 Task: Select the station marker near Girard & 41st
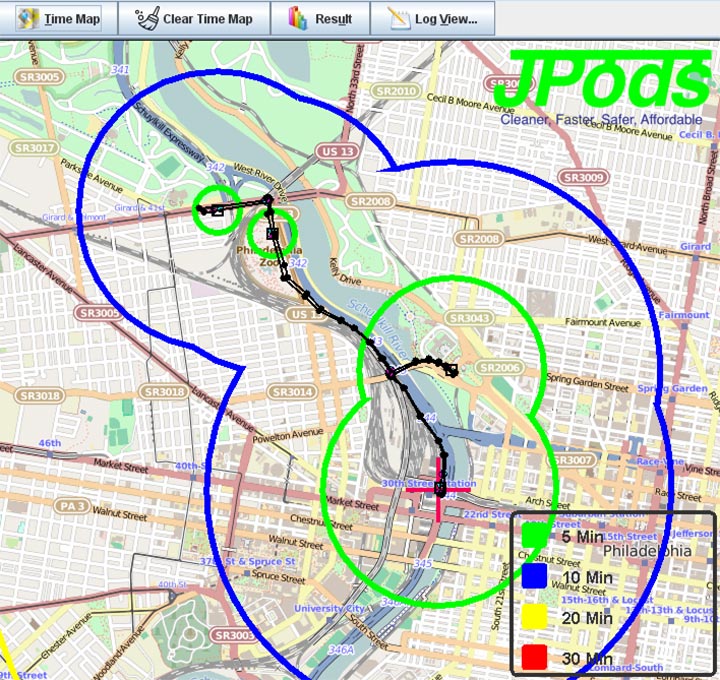[216, 209]
